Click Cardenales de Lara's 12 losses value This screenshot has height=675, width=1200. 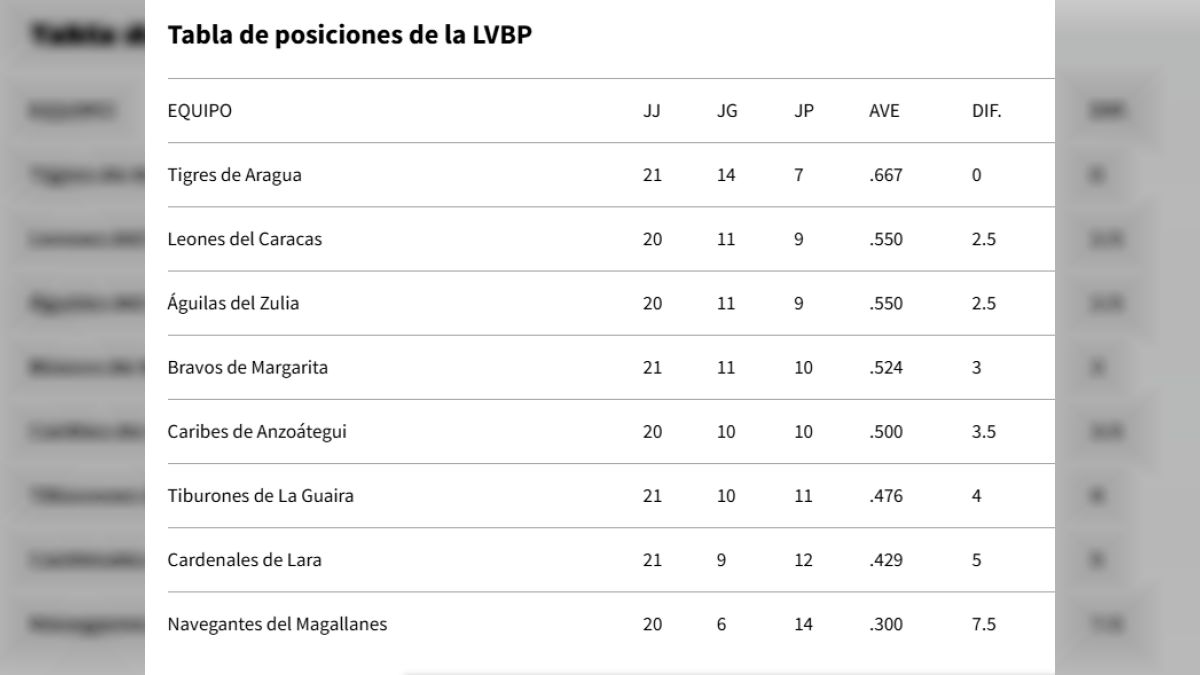pos(804,560)
